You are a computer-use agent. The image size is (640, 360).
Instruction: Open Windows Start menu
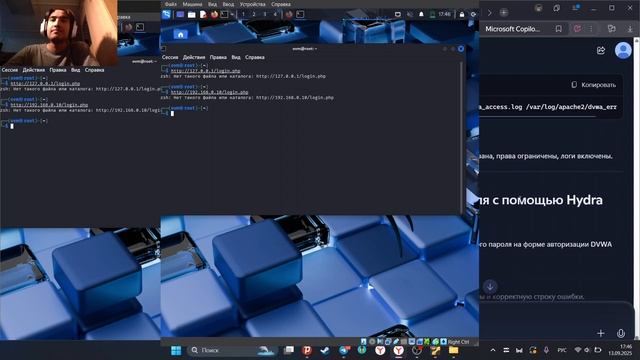pyautogui.click(x=176, y=351)
